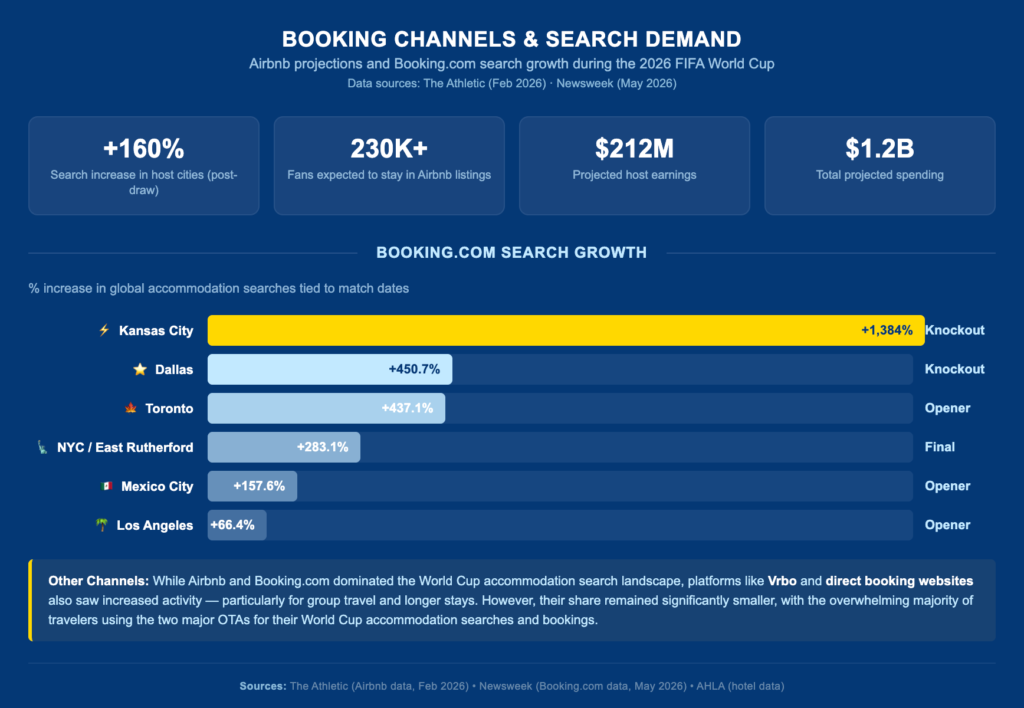Click the 'Knockout' tag on Dallas row
Viewport: 1024px width, 708px height.
(x=955, y=369)
